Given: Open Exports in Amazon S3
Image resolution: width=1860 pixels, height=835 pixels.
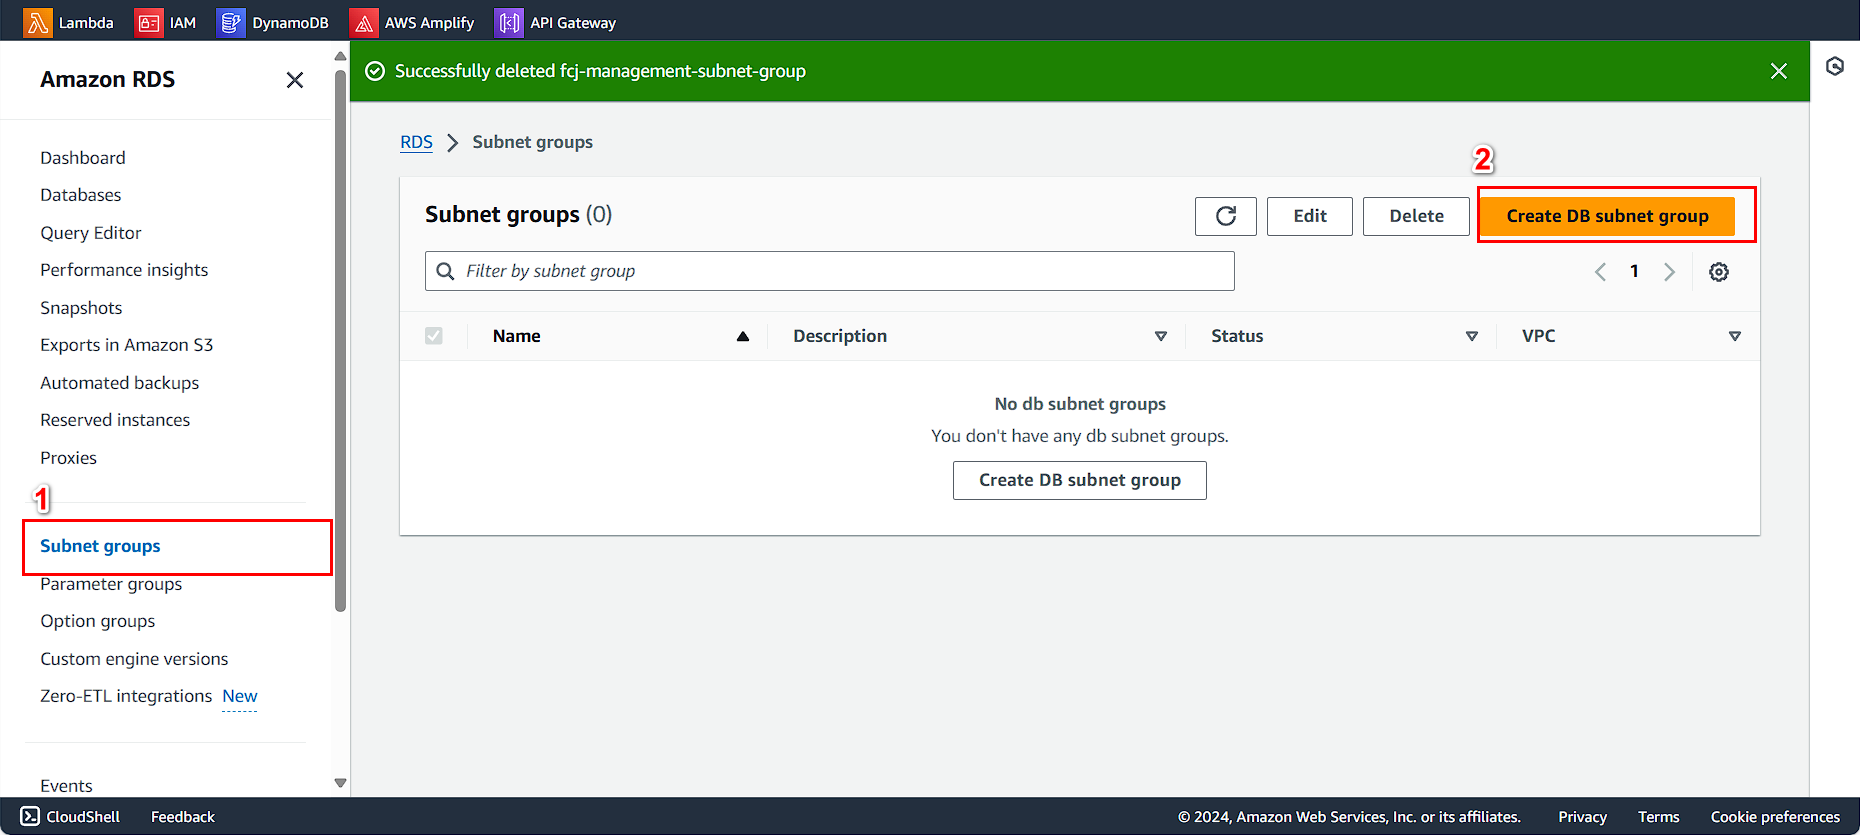Looking at the screenshot, I should [127, 345].
